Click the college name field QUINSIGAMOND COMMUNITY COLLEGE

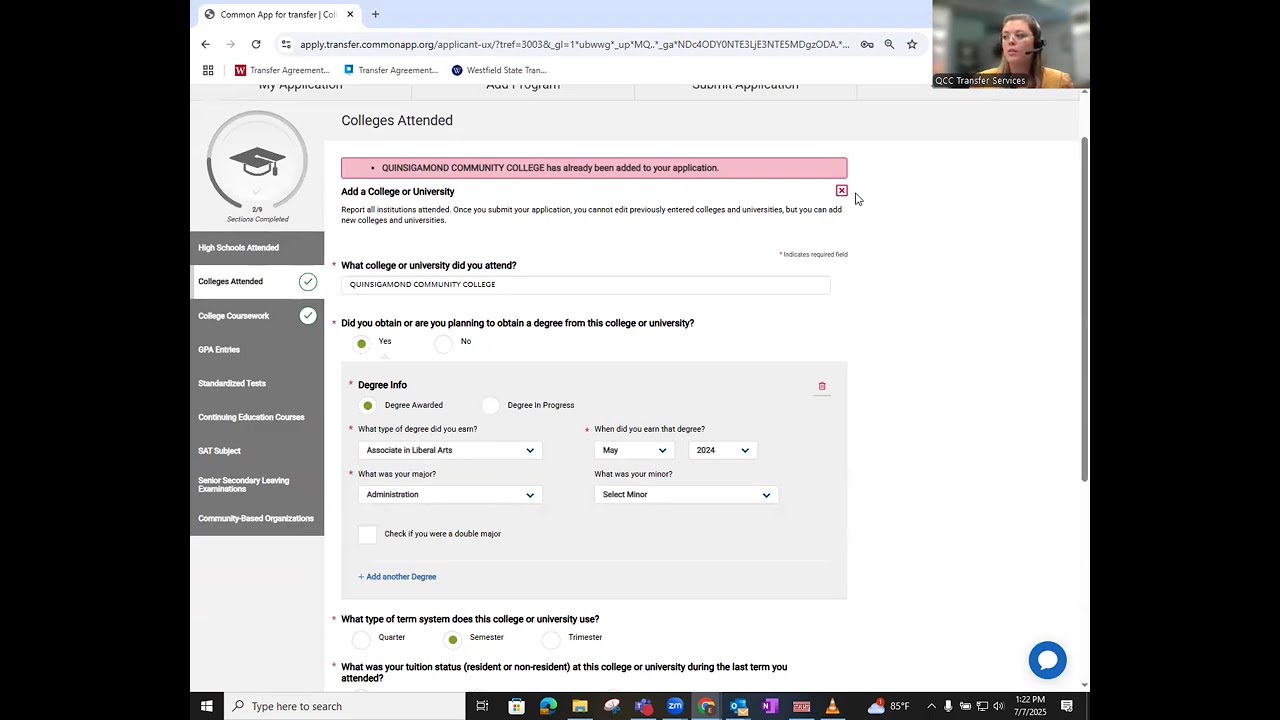[x=585, y=285]
